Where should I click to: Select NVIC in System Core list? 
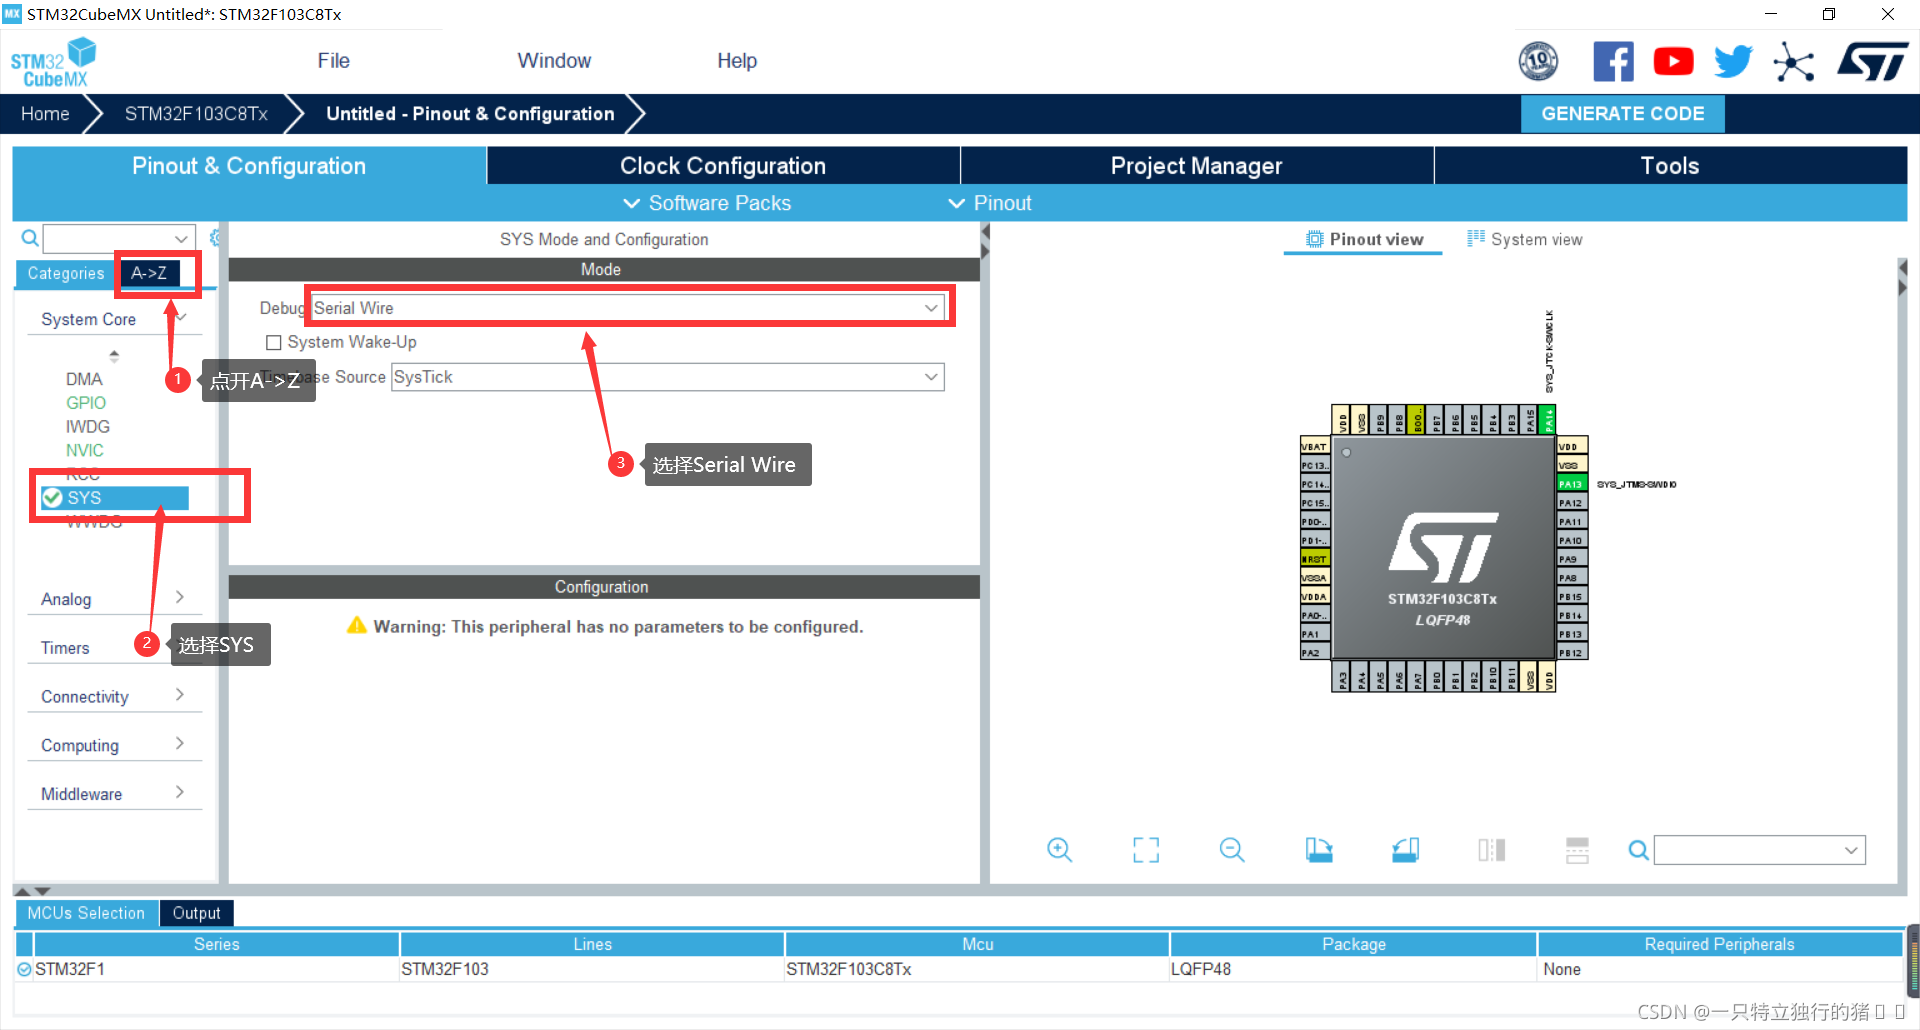point(85,451)
